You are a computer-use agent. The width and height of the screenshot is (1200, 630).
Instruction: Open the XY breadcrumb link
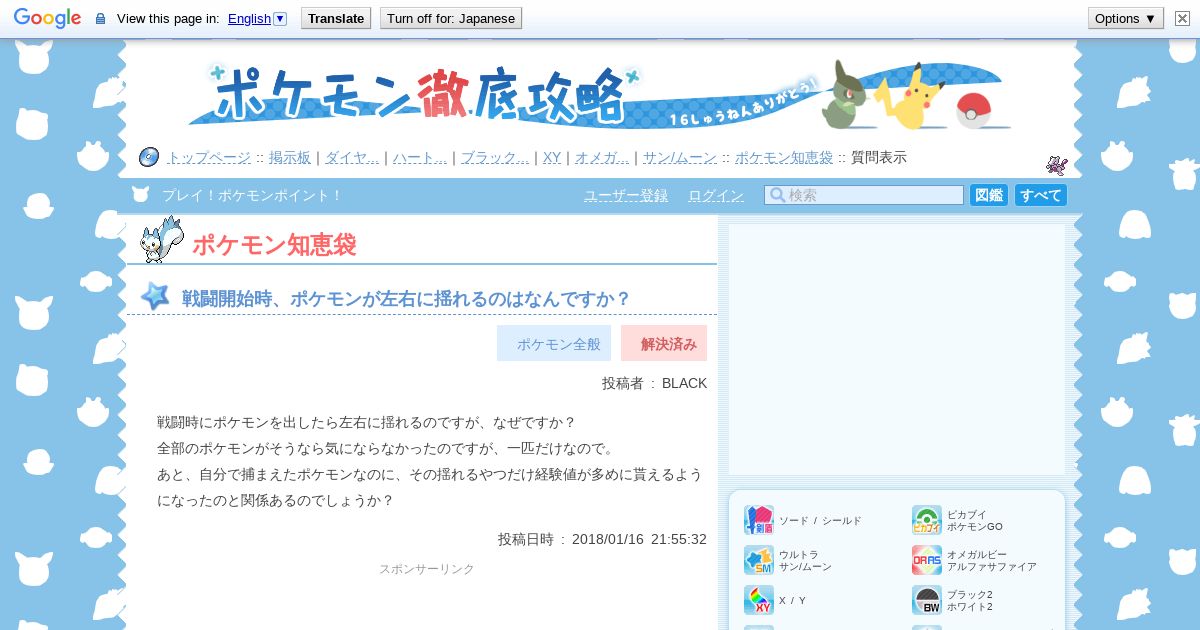coord(552,158)
